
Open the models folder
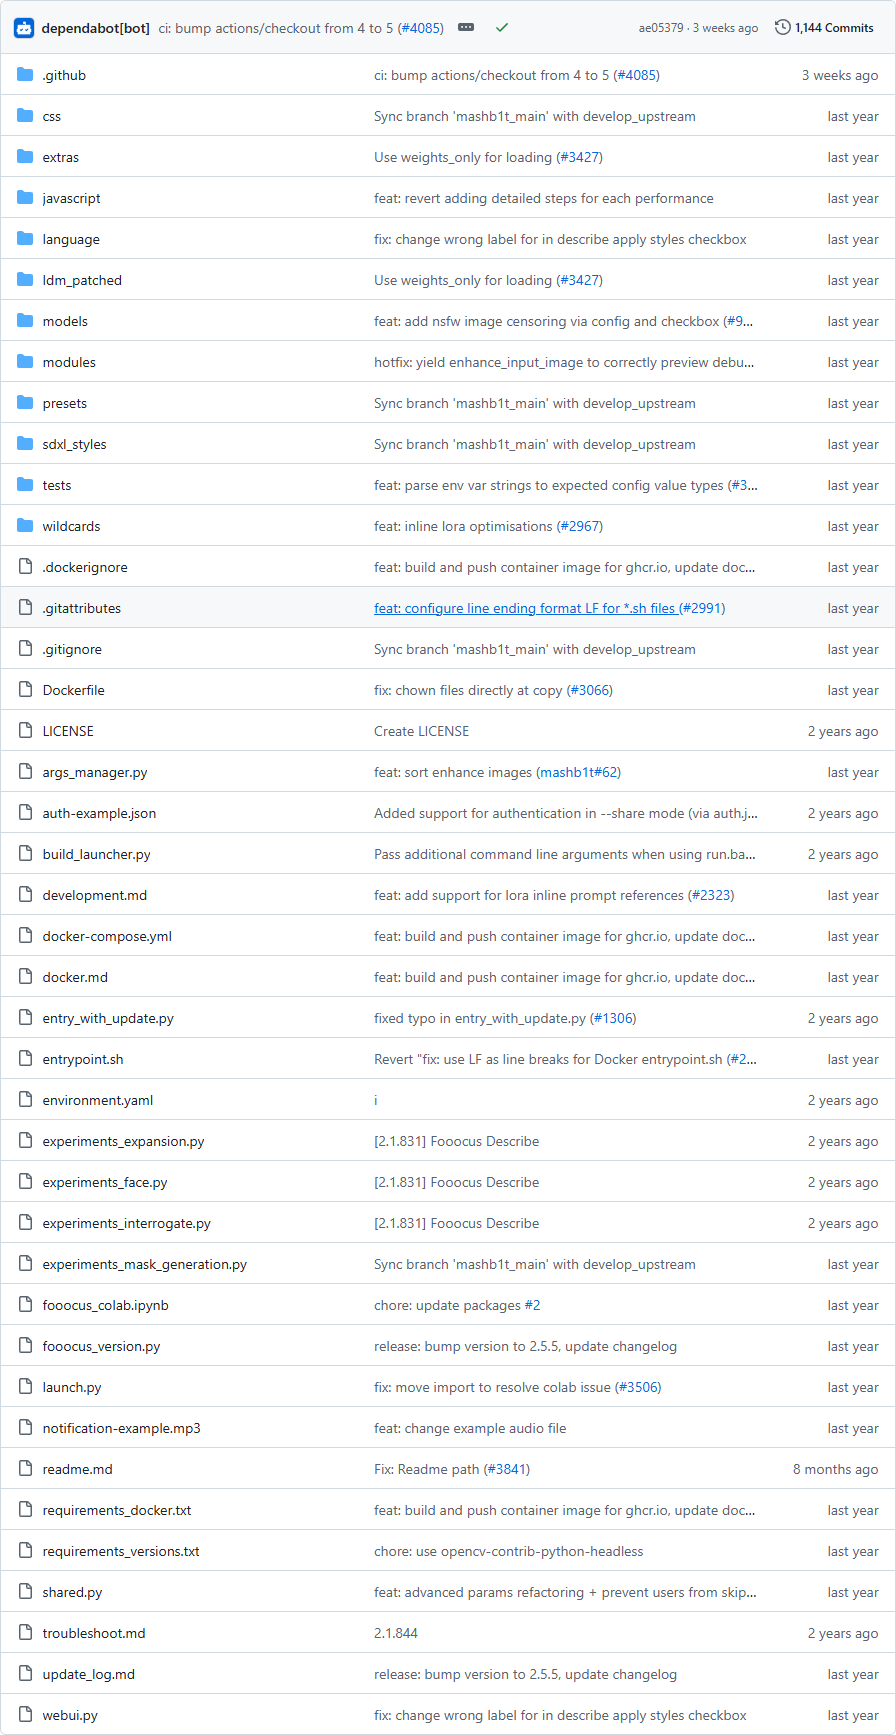(65, 321)
